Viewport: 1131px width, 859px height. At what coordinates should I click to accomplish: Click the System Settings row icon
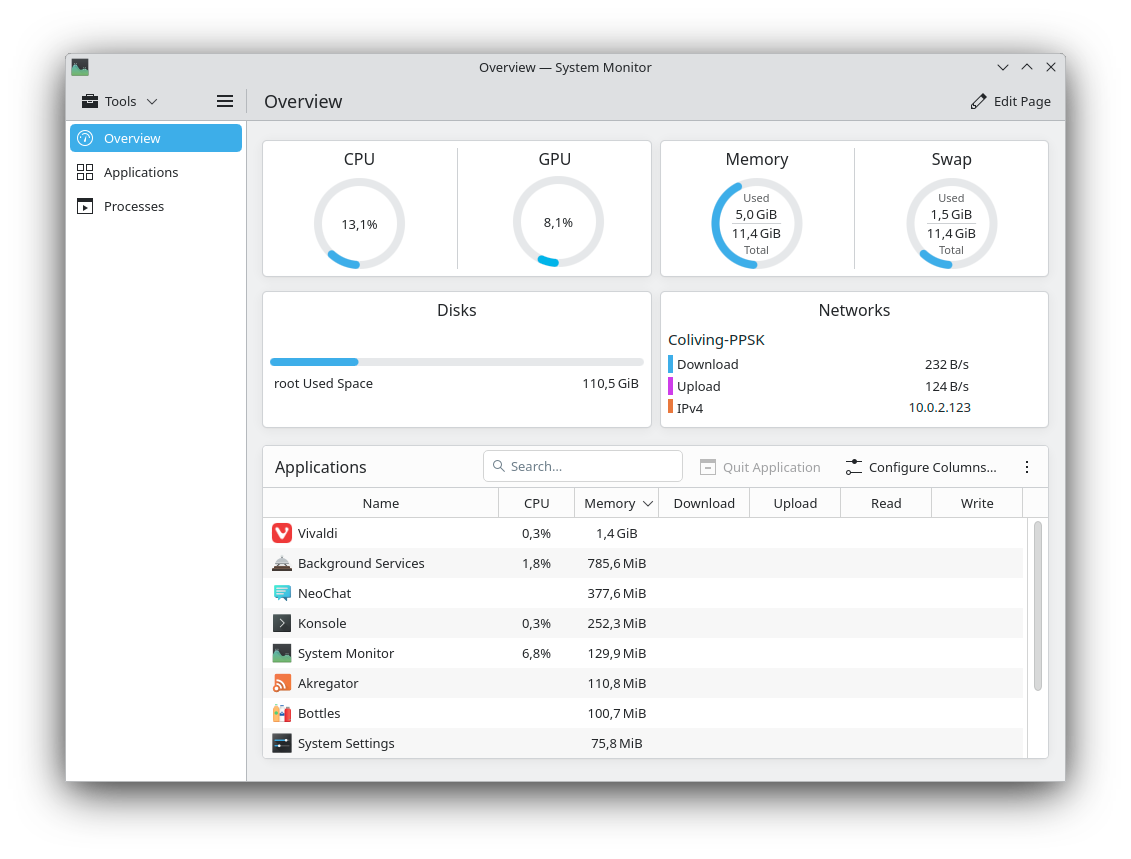(x=282, y=743)
